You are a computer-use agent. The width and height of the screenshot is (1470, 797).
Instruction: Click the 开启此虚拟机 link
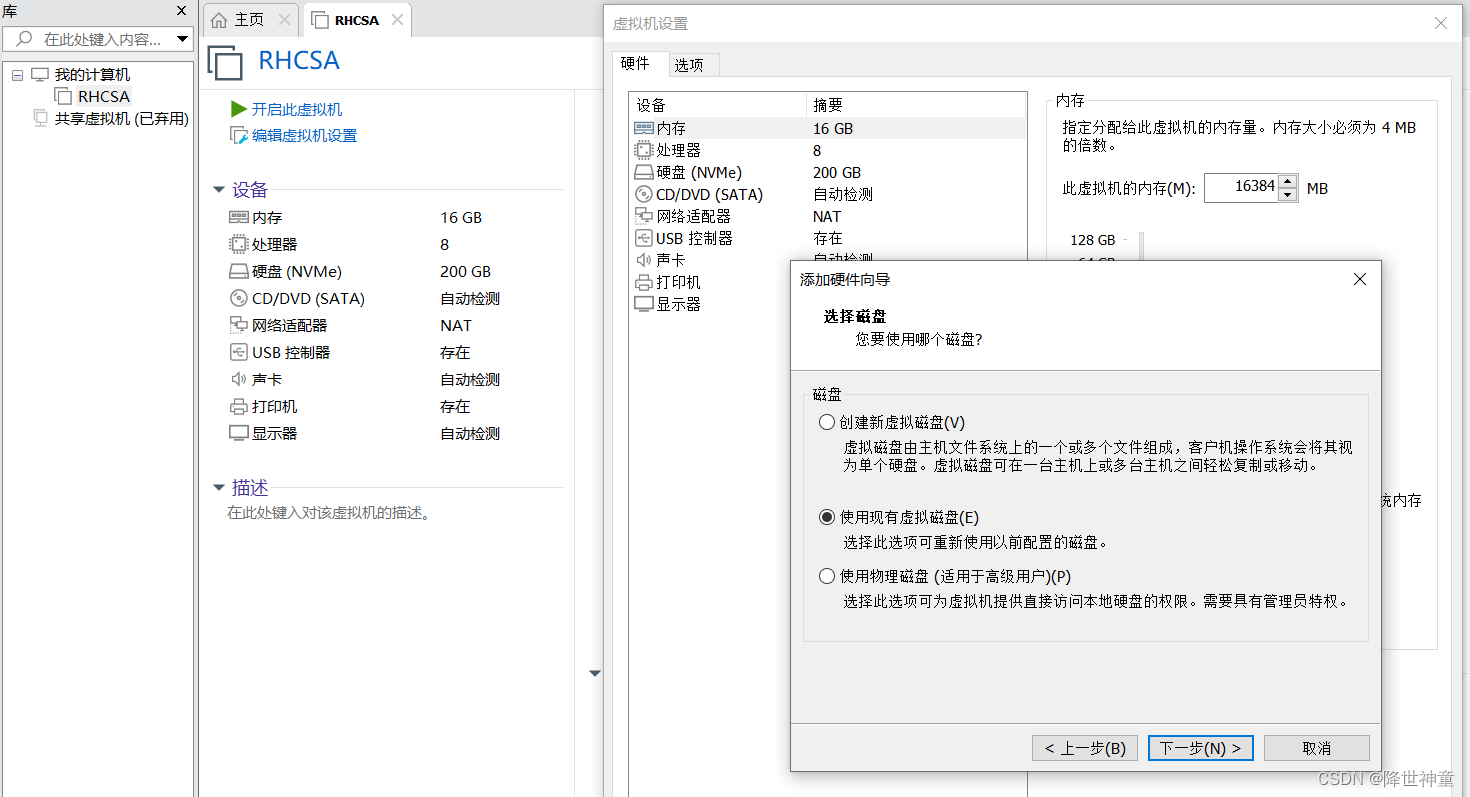pos(297,109)
